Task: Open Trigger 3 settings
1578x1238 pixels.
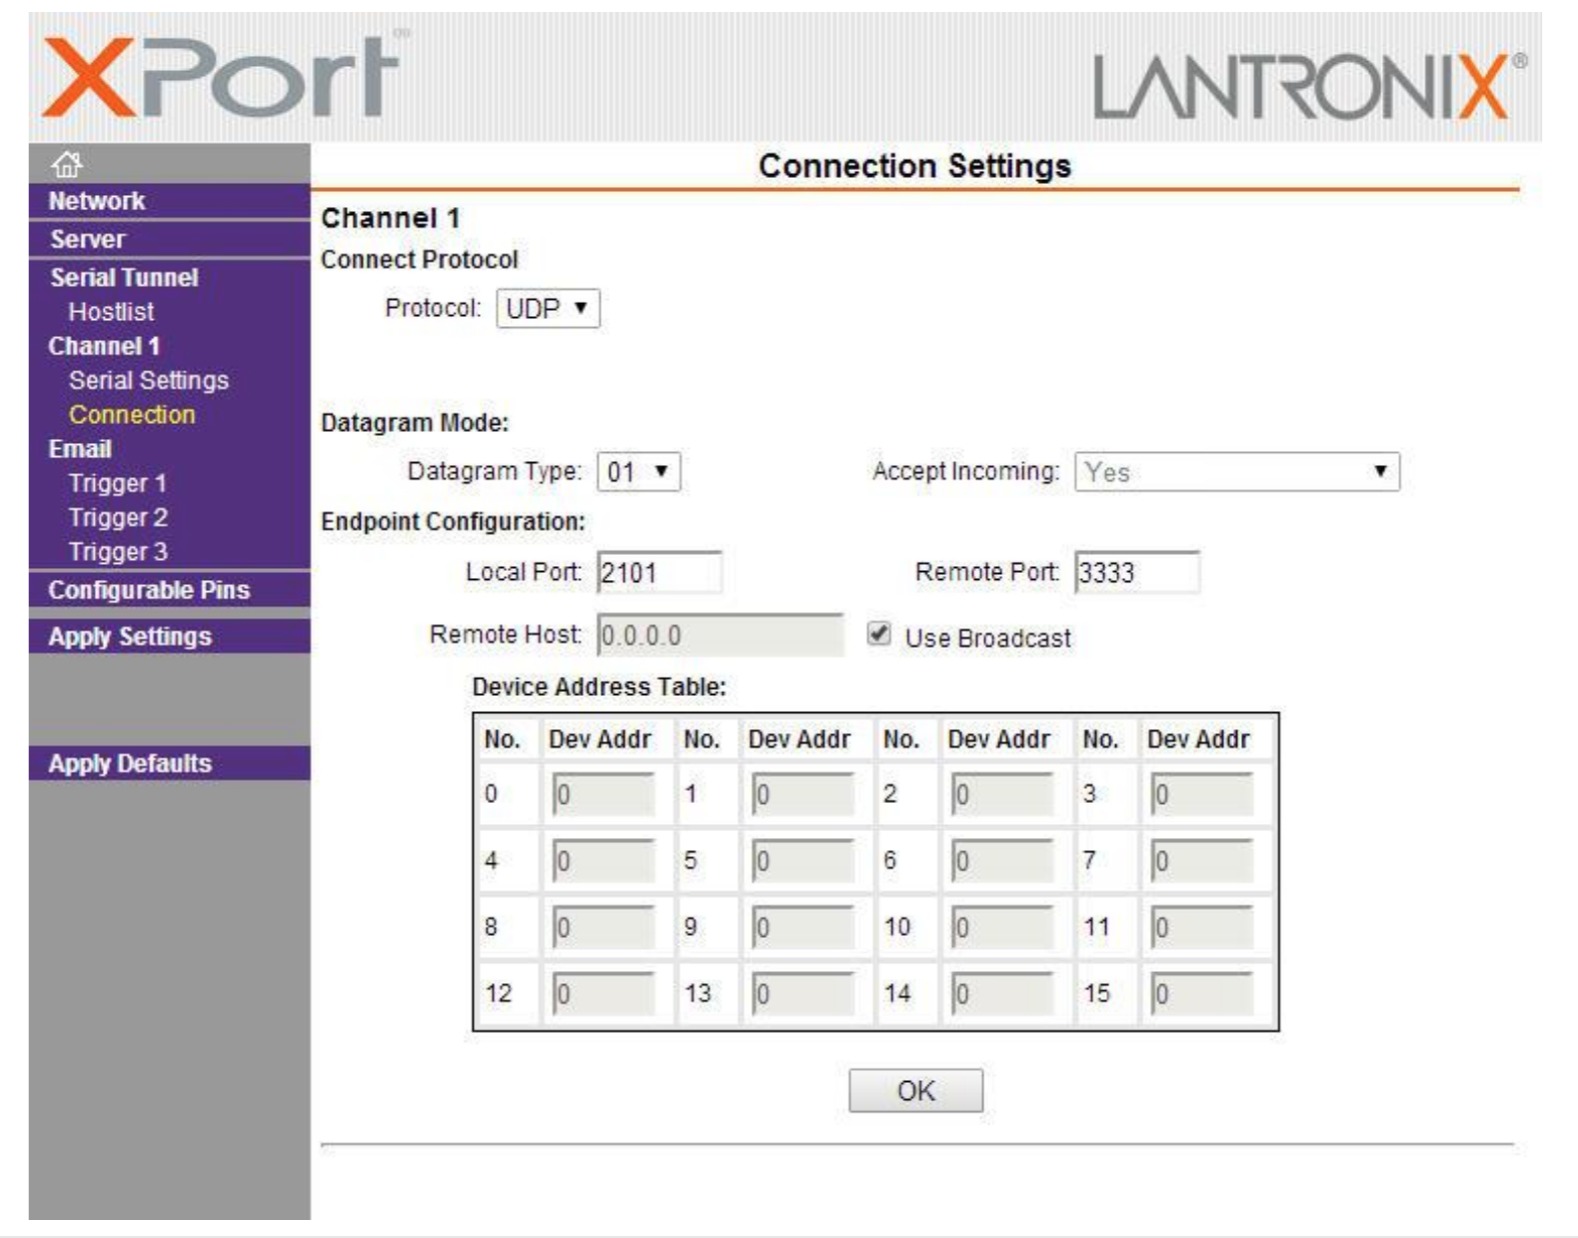Action: (x=118, y=551)
